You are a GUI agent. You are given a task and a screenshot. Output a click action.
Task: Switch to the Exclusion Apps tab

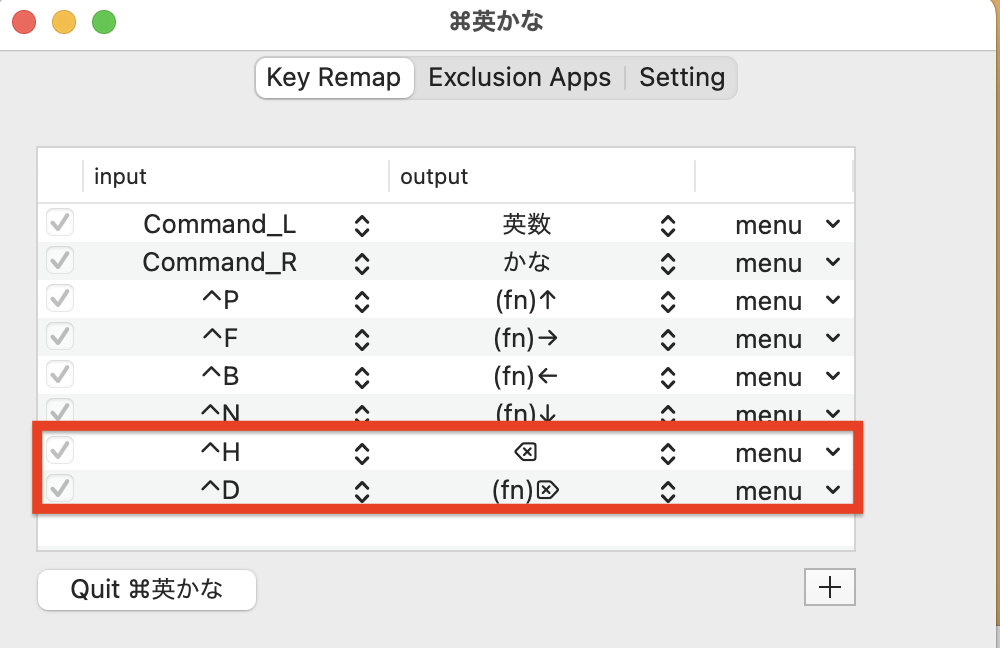click(519, 77)
